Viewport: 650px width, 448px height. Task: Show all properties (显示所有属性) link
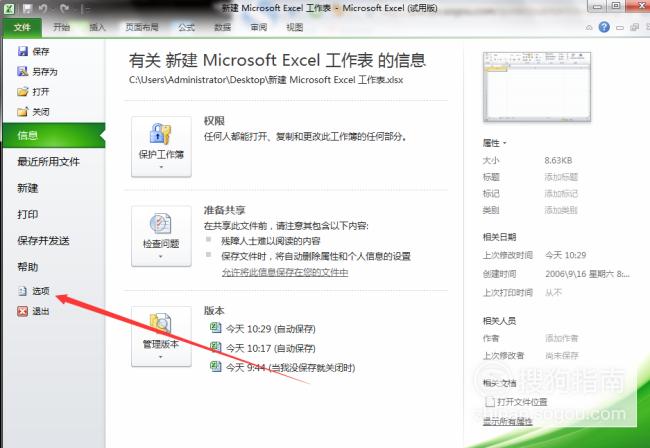coord(507,421)
